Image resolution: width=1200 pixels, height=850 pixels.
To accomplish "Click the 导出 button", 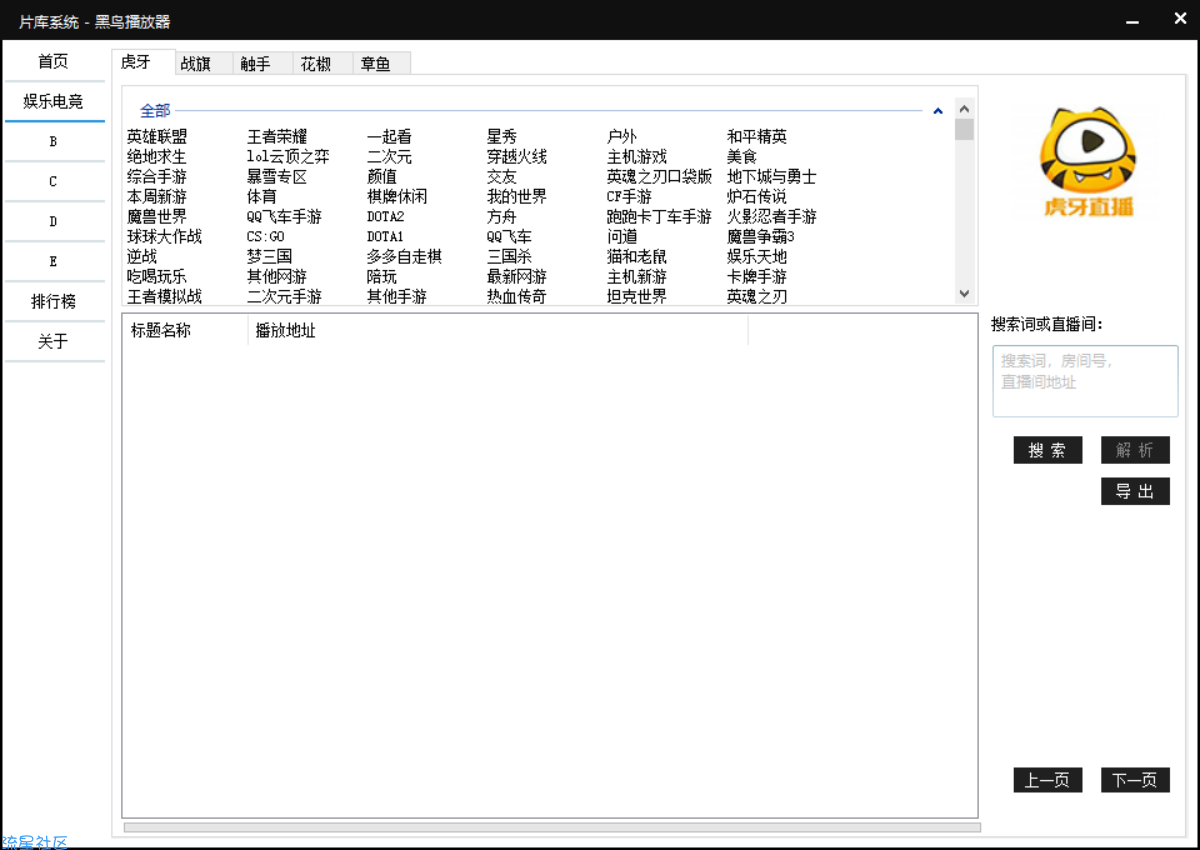I will (x=1136, y=491).
